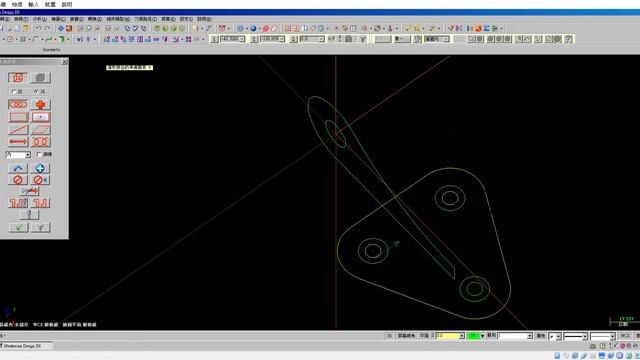Close the chaining dialog with the X

pyautogui.click(x=64, y=62)
